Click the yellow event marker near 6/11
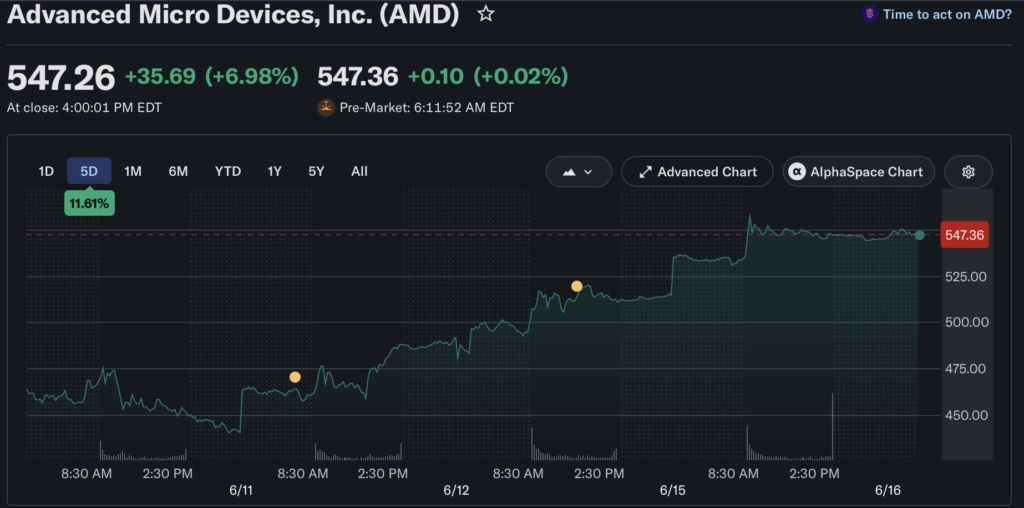This screenshot has height=508, width=1024. click(295, 377)
